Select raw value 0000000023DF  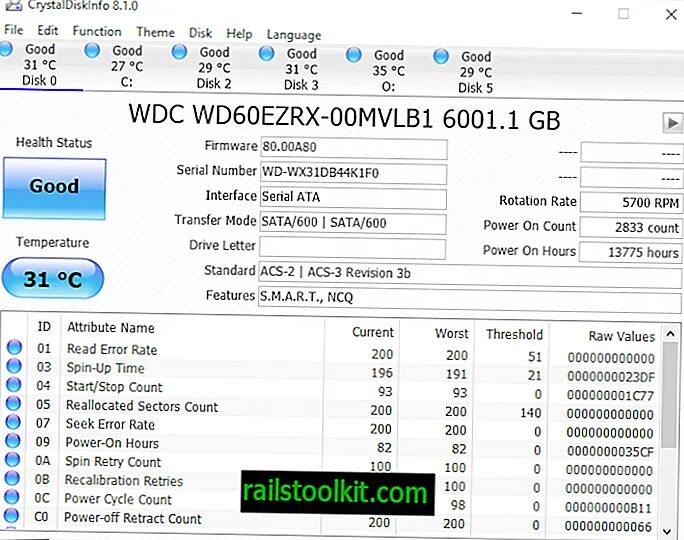pyautogui.click(x=611, y=377)
